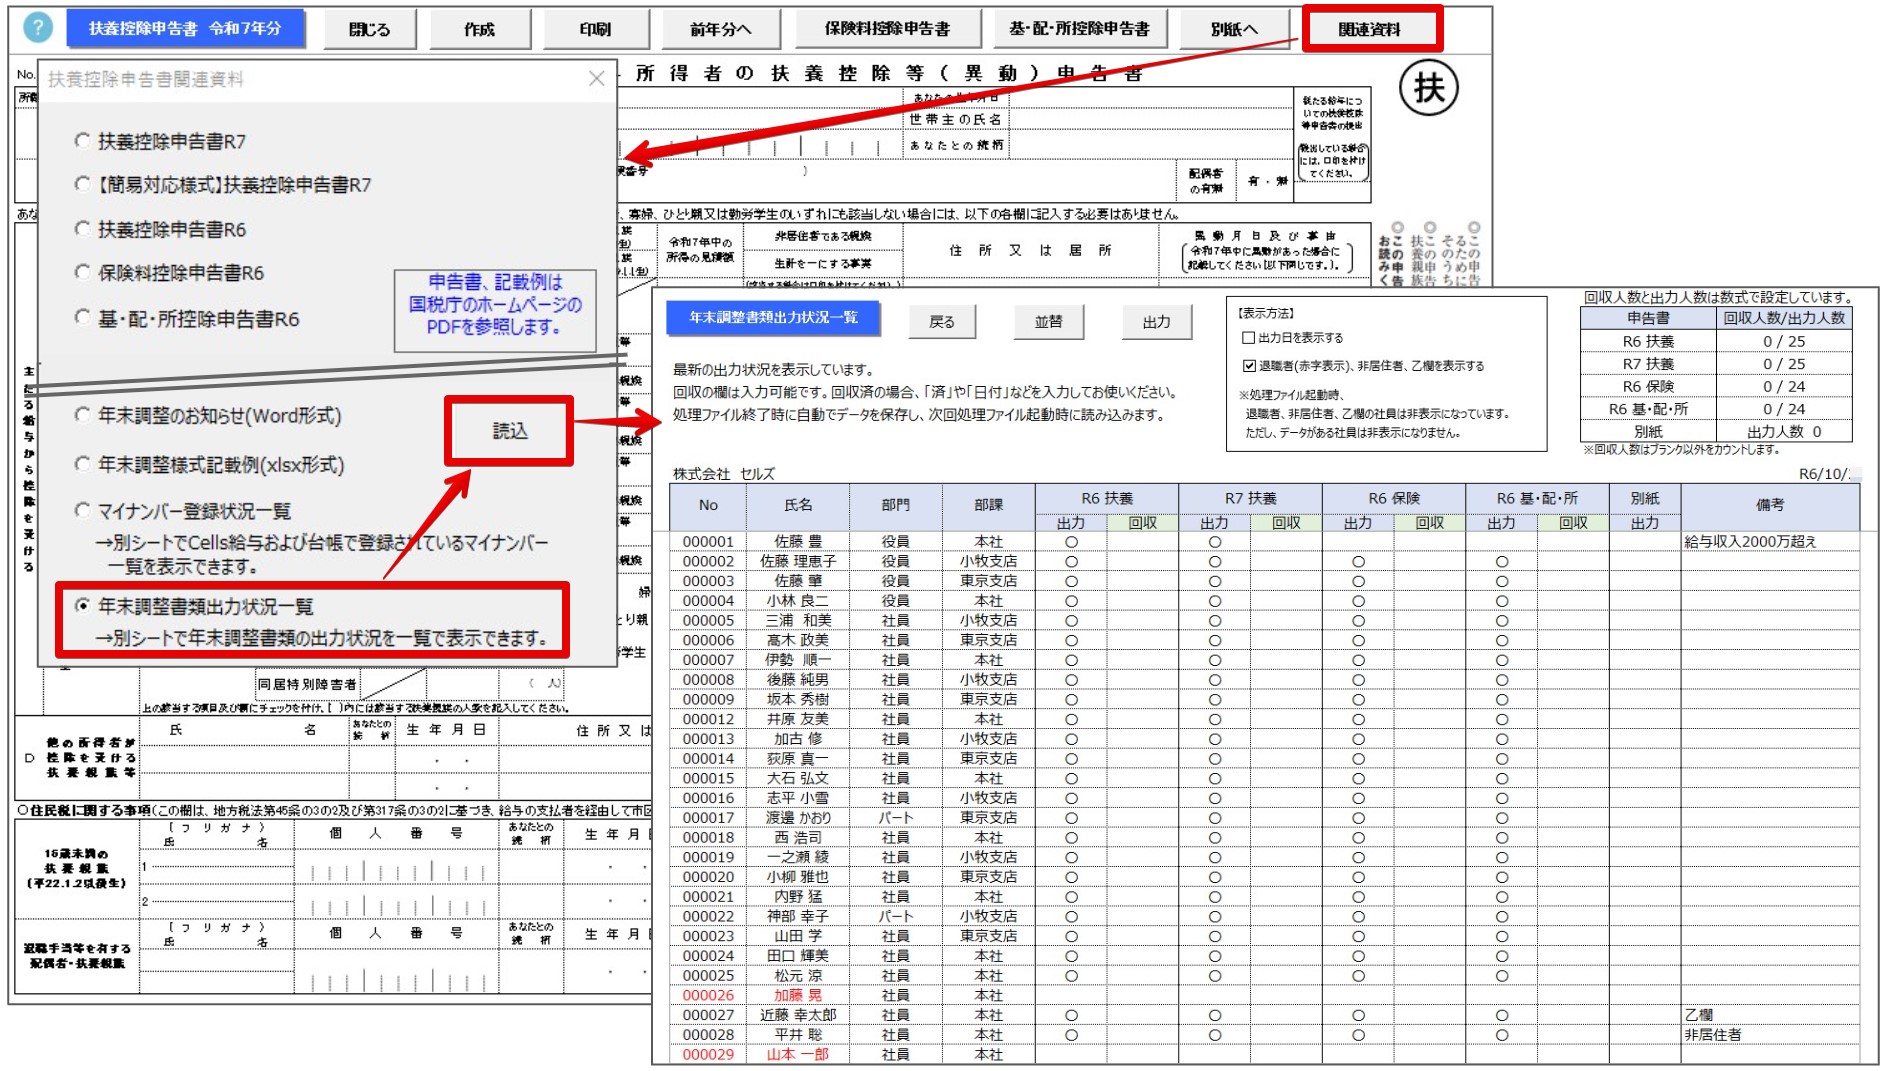This screenshot has height=1071, width=1891.
Task: Select the マイナンバー登録状況一覧 option
Action: point(82,509)
